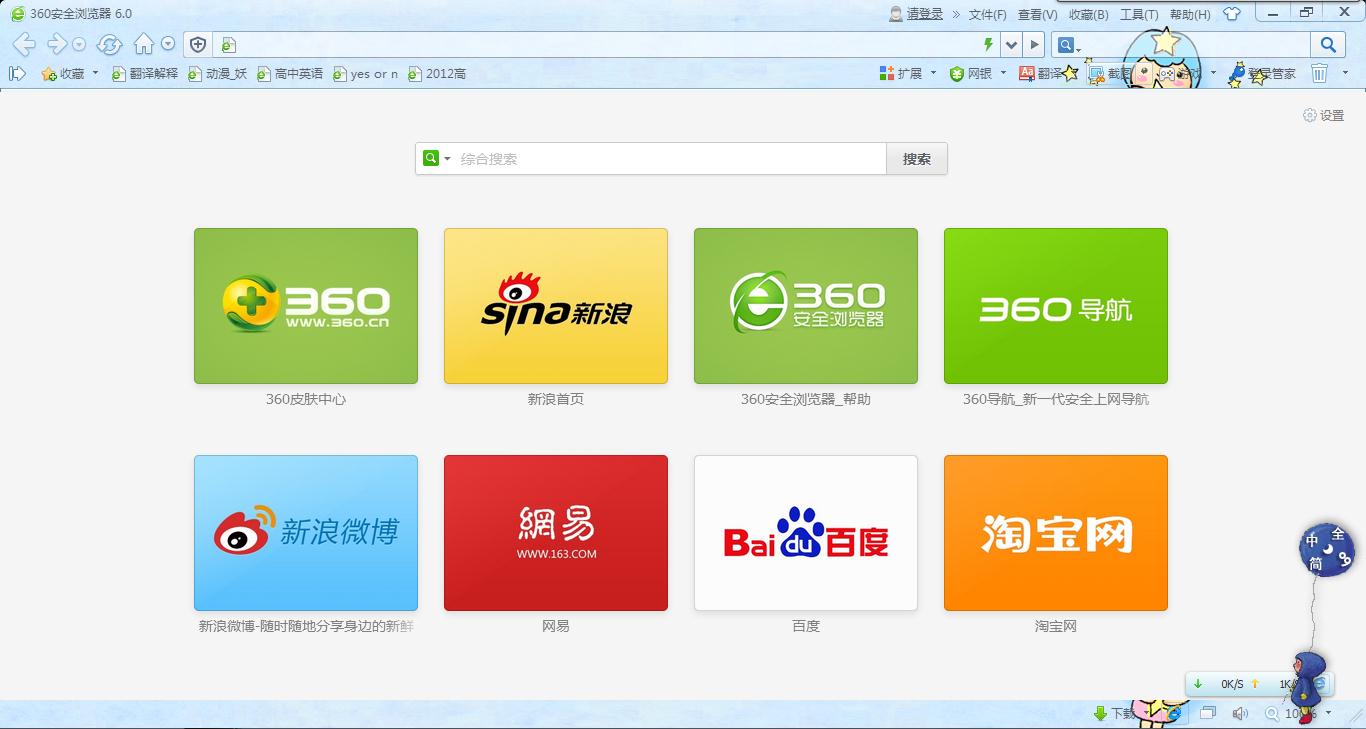Image resolution: width=1366 pixels, height=729 pixels.
Task: Open the 百度 Baidu tile
Action: point(806,533)
